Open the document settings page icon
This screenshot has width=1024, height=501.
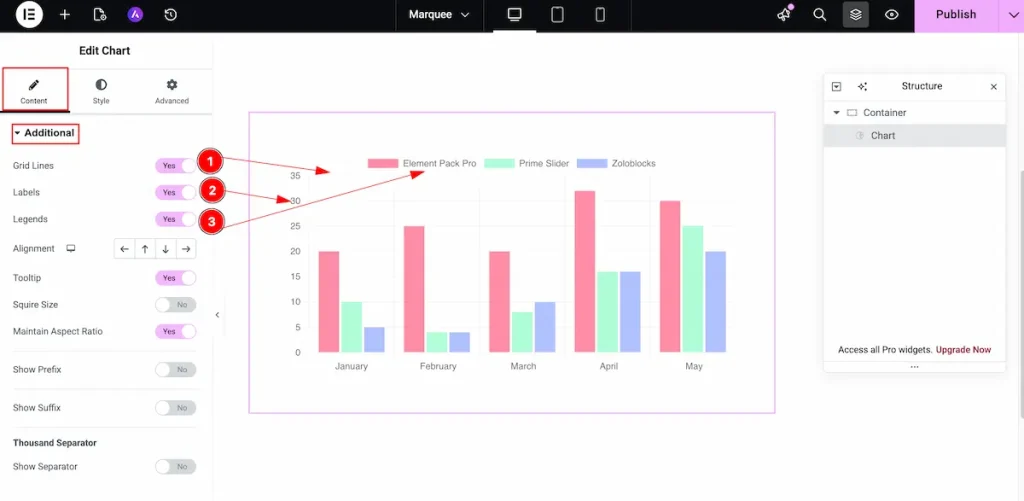(99, 15)
